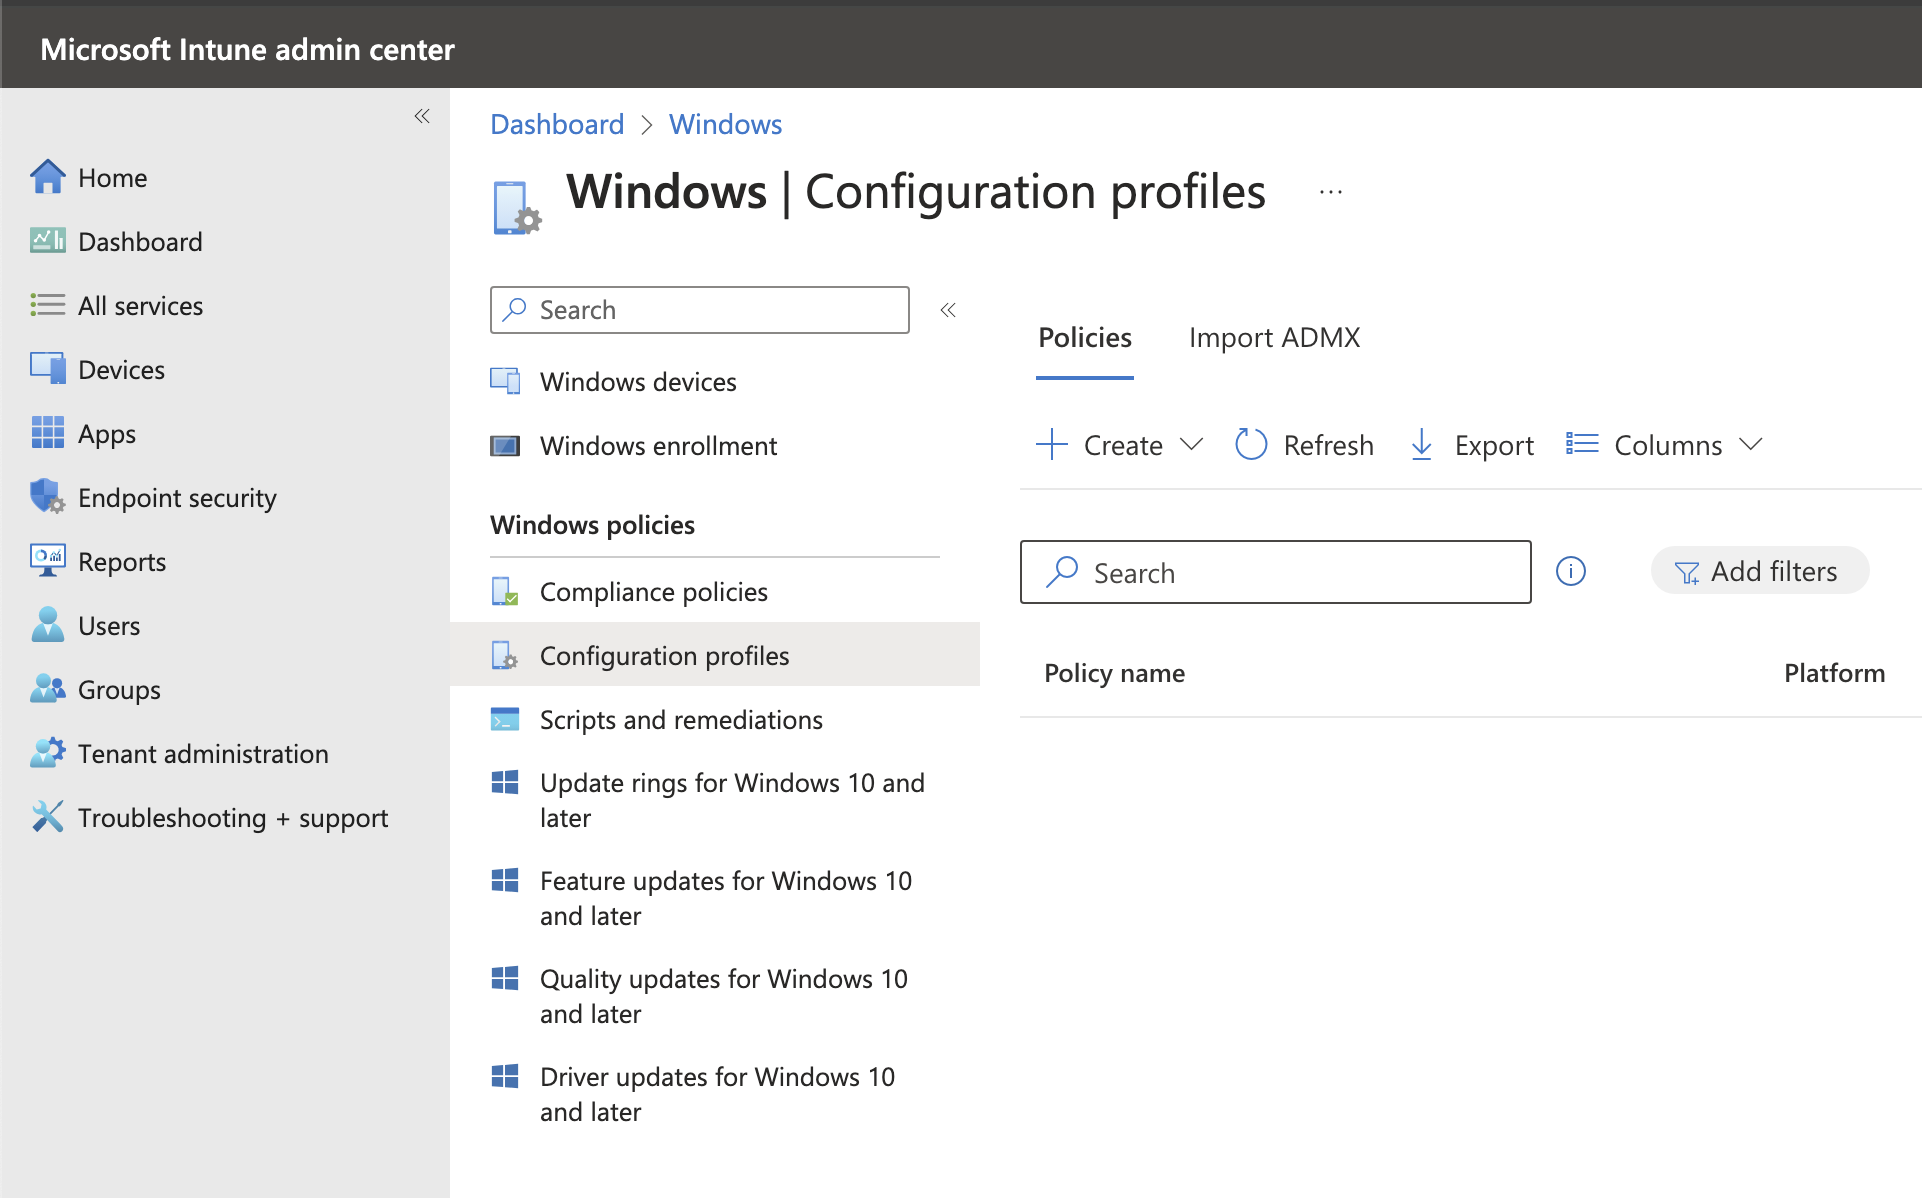Open the Columns dropdown
Screen dimensions: 1922x1198
pos(1751,445)
